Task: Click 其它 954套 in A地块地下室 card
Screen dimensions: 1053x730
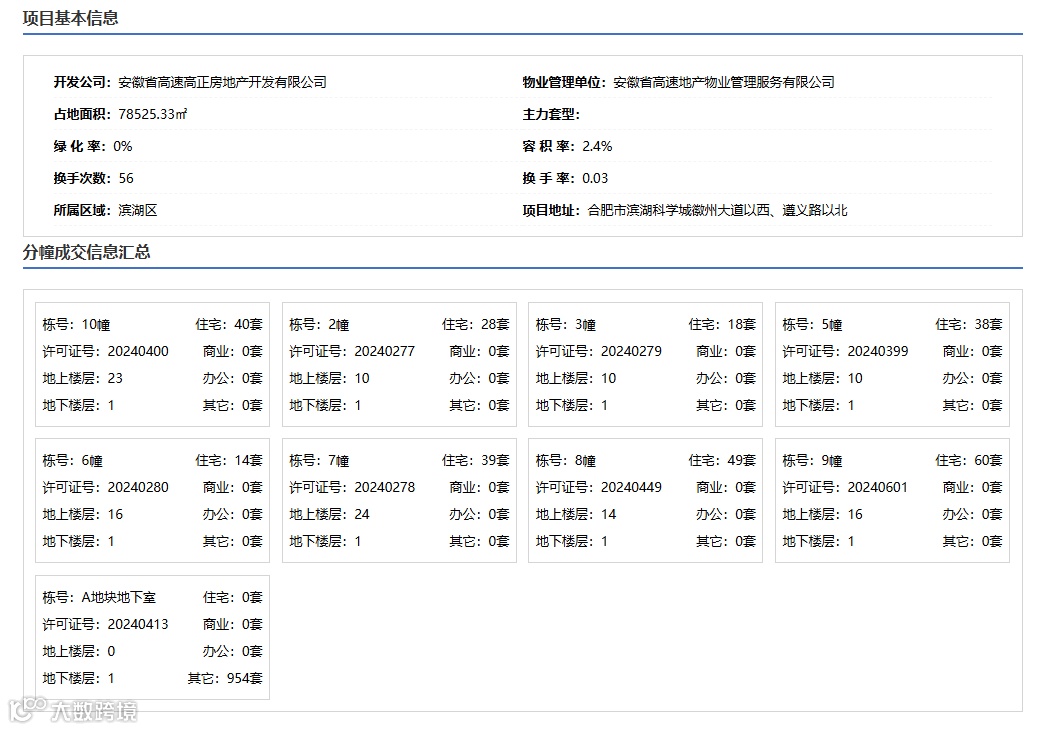Action: click(225, 678)
